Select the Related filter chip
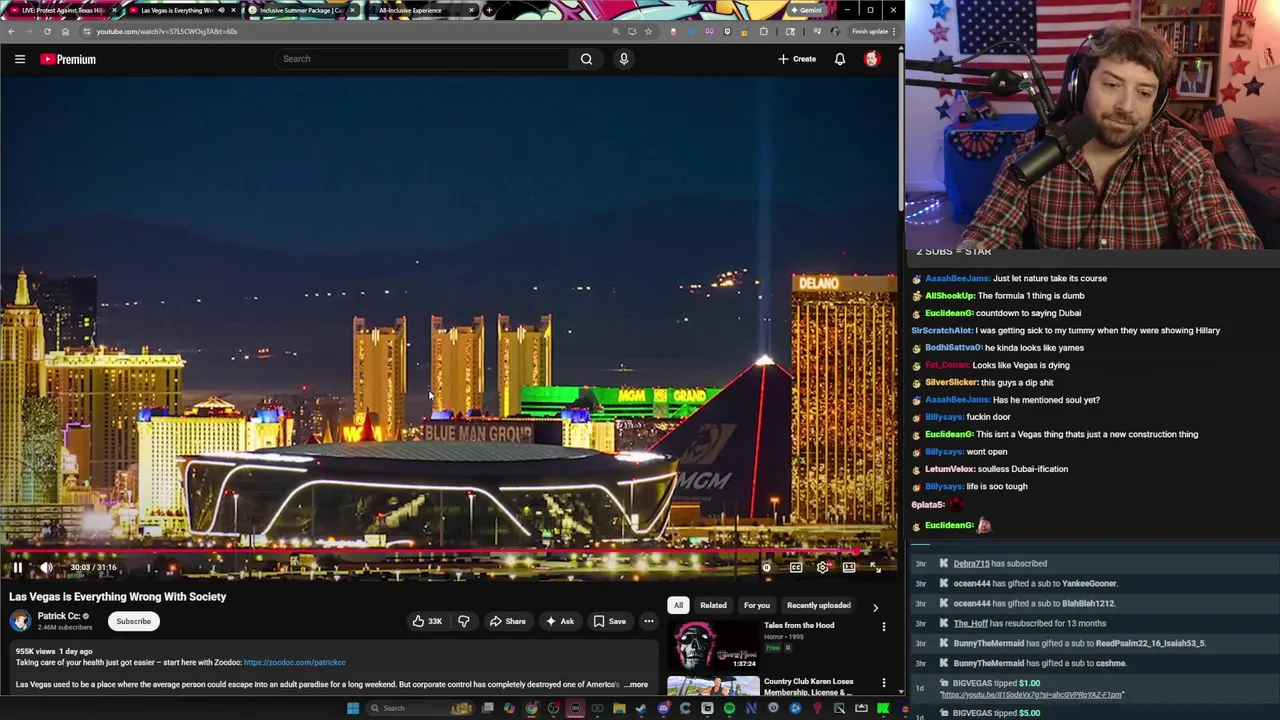 (x=713, y=605)
